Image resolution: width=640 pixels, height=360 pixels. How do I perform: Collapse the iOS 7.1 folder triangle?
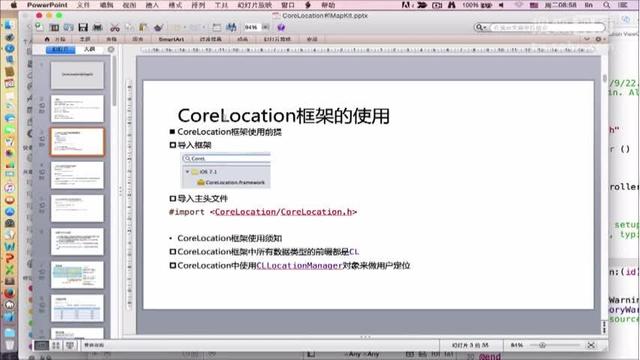click(187, 172)
